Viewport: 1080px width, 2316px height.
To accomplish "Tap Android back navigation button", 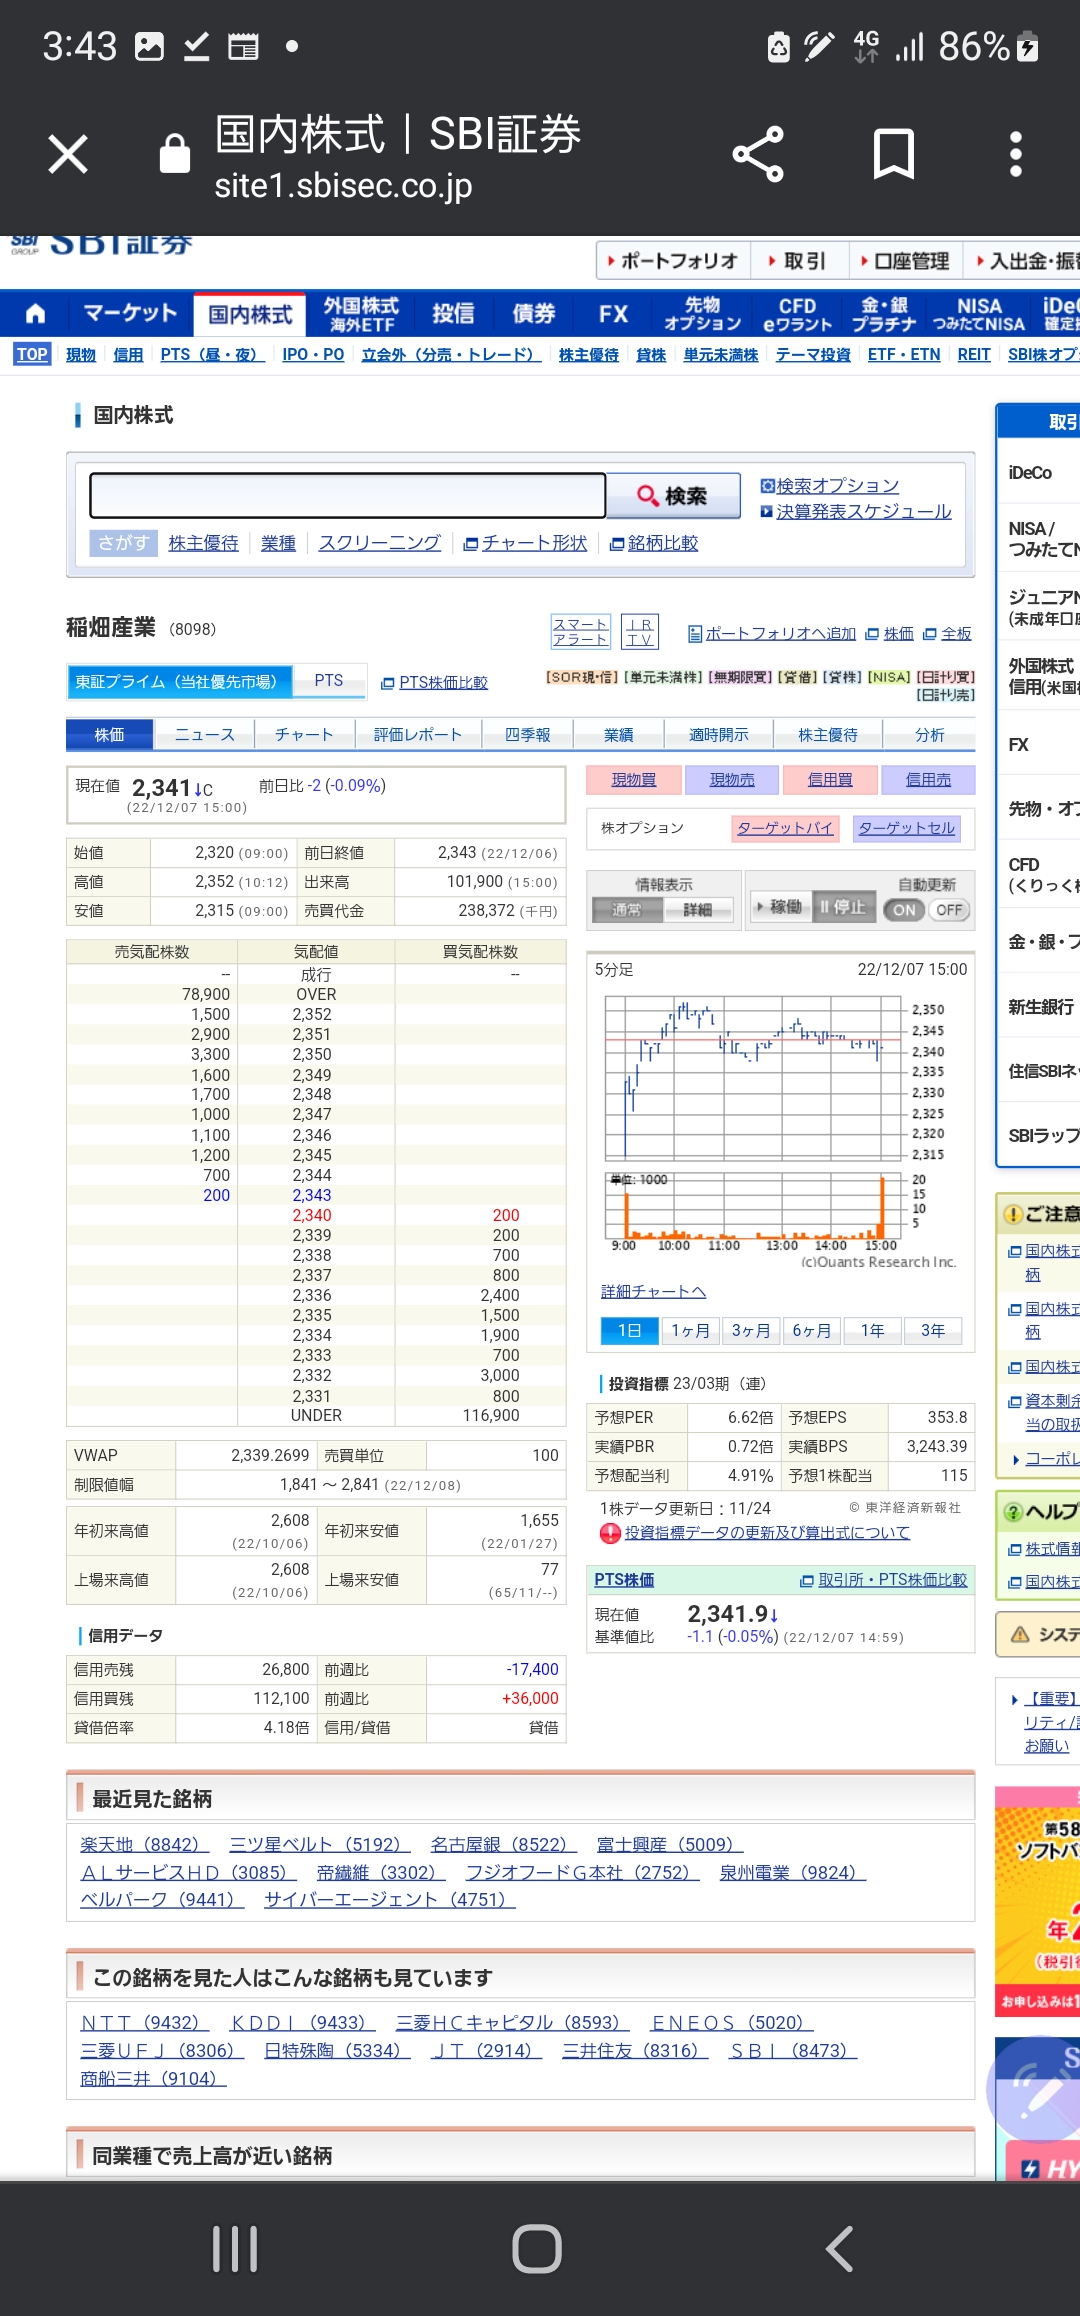I will (x=840, y=2249).
